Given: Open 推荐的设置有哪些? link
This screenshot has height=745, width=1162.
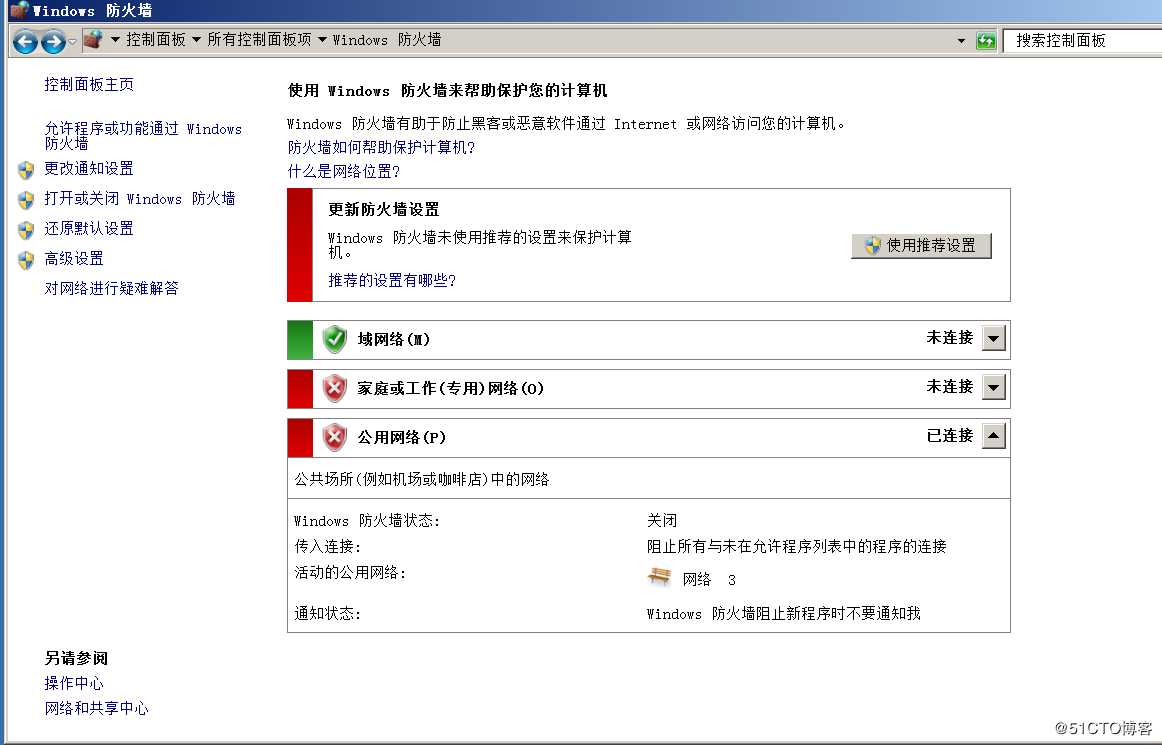Looking at the screenshot, I should point(392,280).
